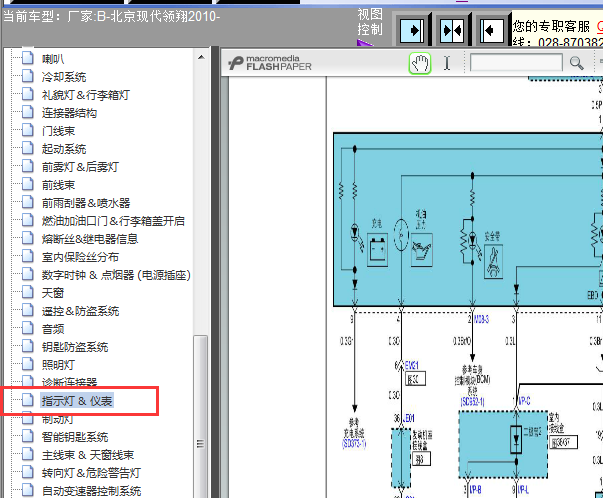Select 数字时钟 & 点烟器 (电源插座)
The height and width of the screenshot is (498, 603).
[x=116, y=275]
